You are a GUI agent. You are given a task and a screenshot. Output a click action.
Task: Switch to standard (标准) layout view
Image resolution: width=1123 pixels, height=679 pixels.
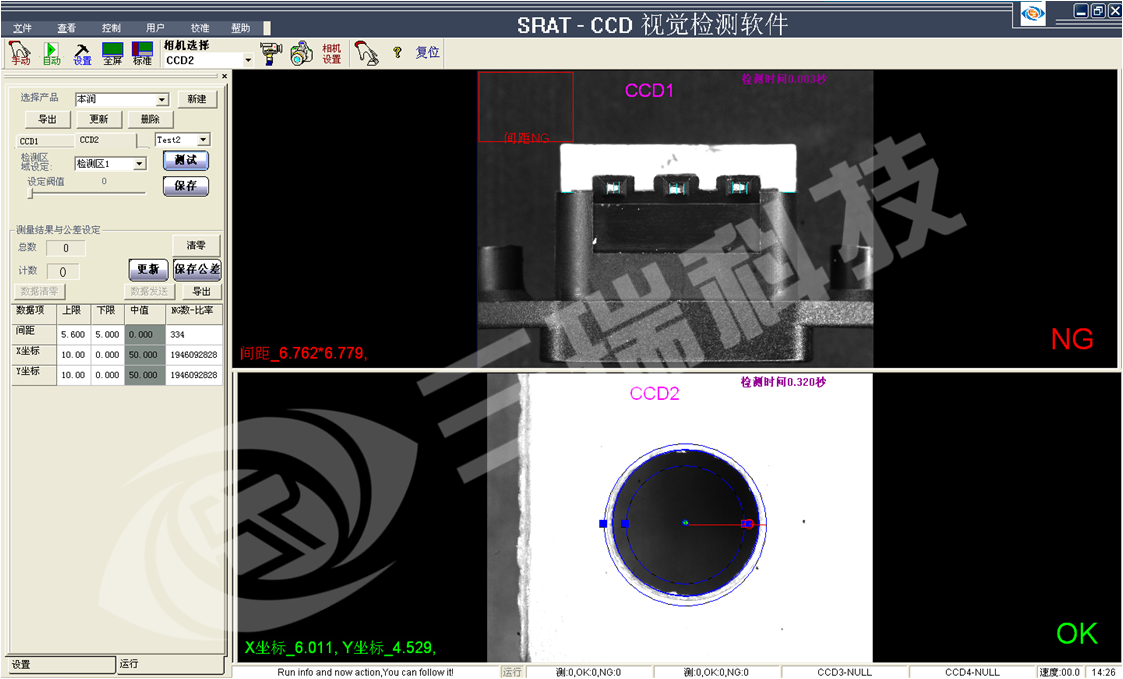(x=143, y=53)
